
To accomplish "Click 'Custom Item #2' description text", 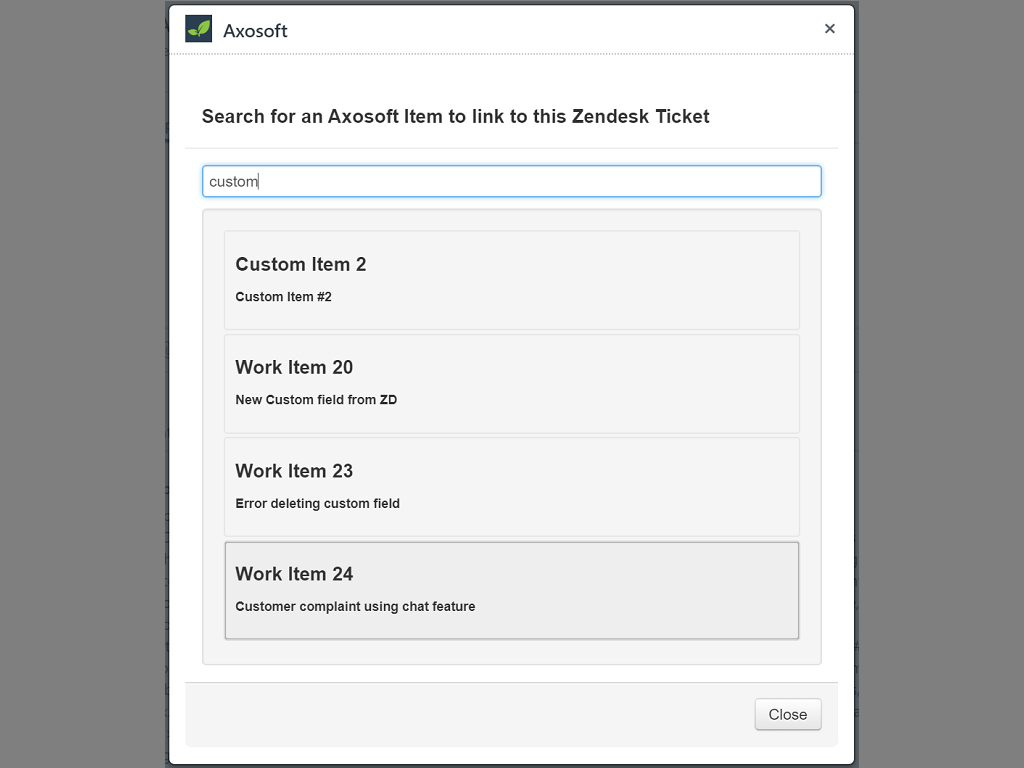I will [x=283, y=296].
